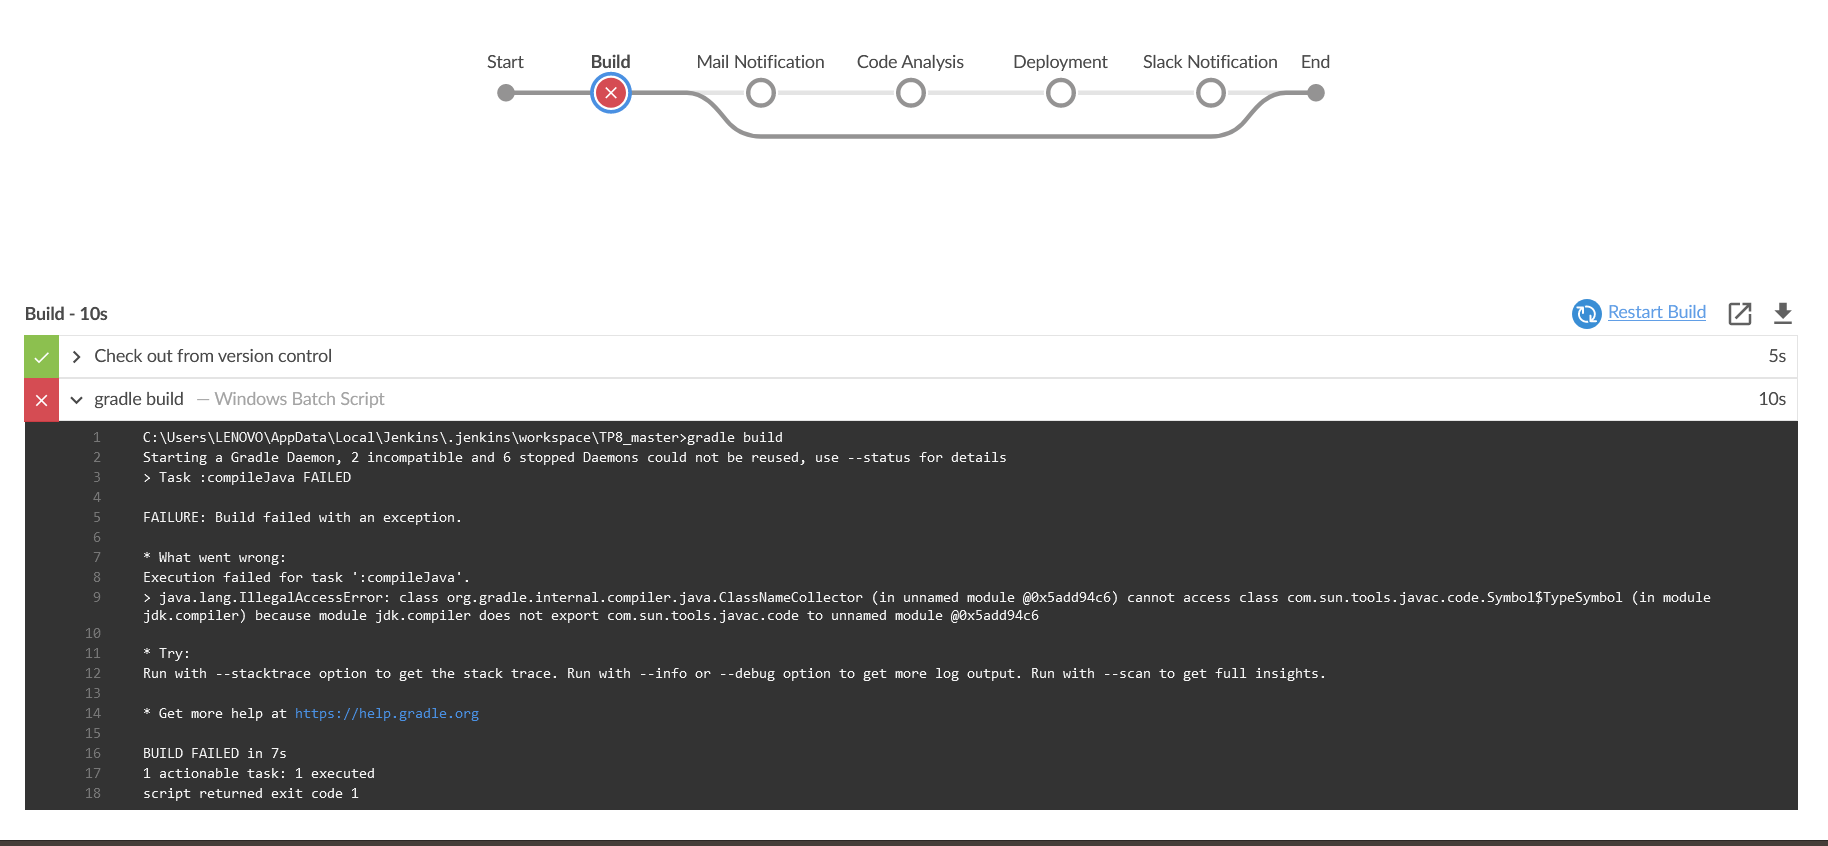The width and height of the screenshot is (1828, 846).
Task: Click 'script returned exit code 1' line
Action: click(x=250, y=793)
